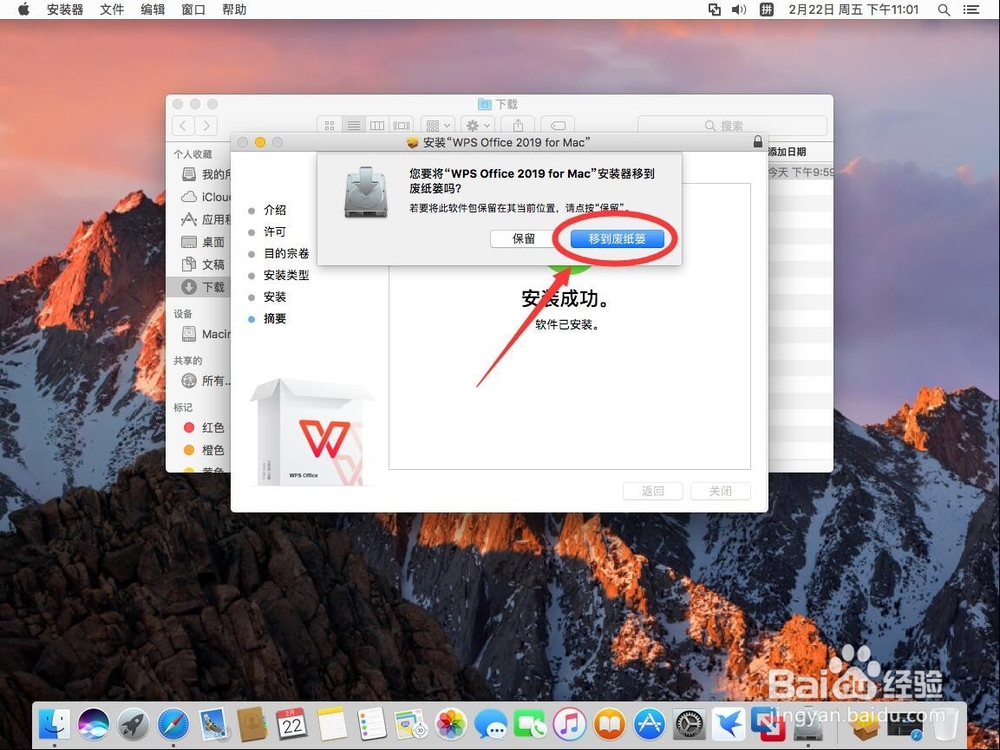Screen dimensions: 1000x750
Task: Open Safari from the Dock
Action: tap(173, 724)
